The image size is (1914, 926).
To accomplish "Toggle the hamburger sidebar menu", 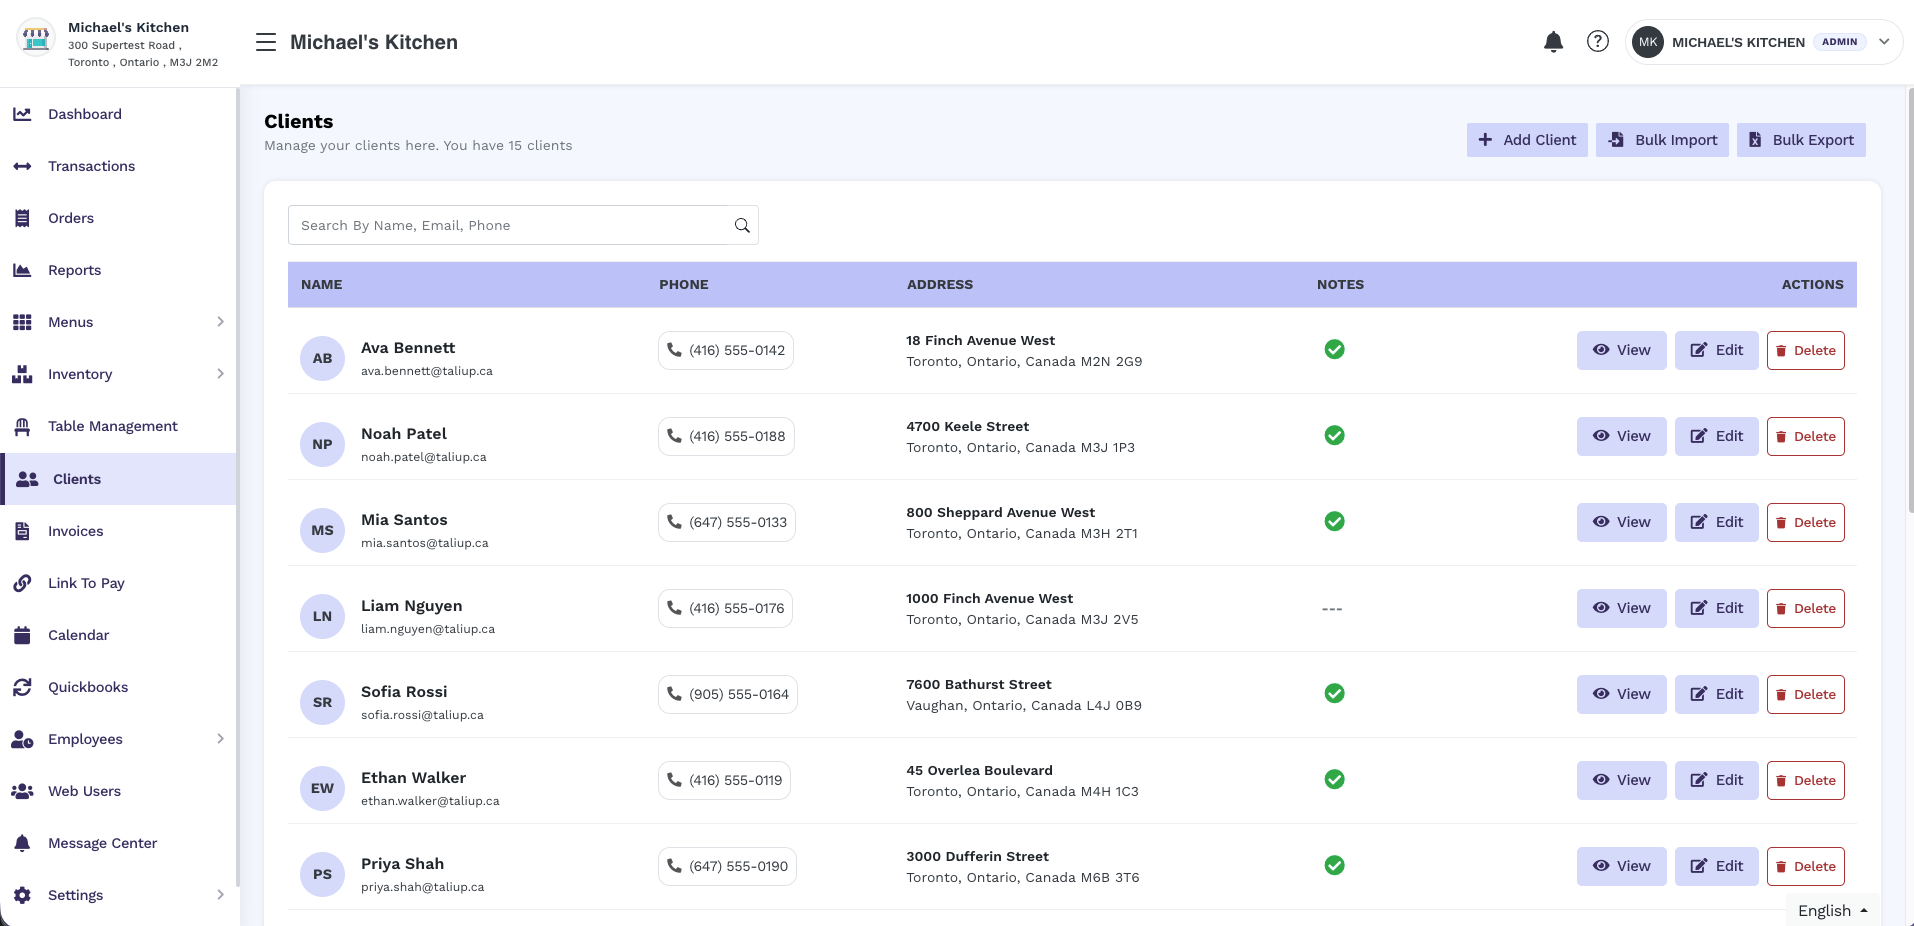I will tap(266, 42).
